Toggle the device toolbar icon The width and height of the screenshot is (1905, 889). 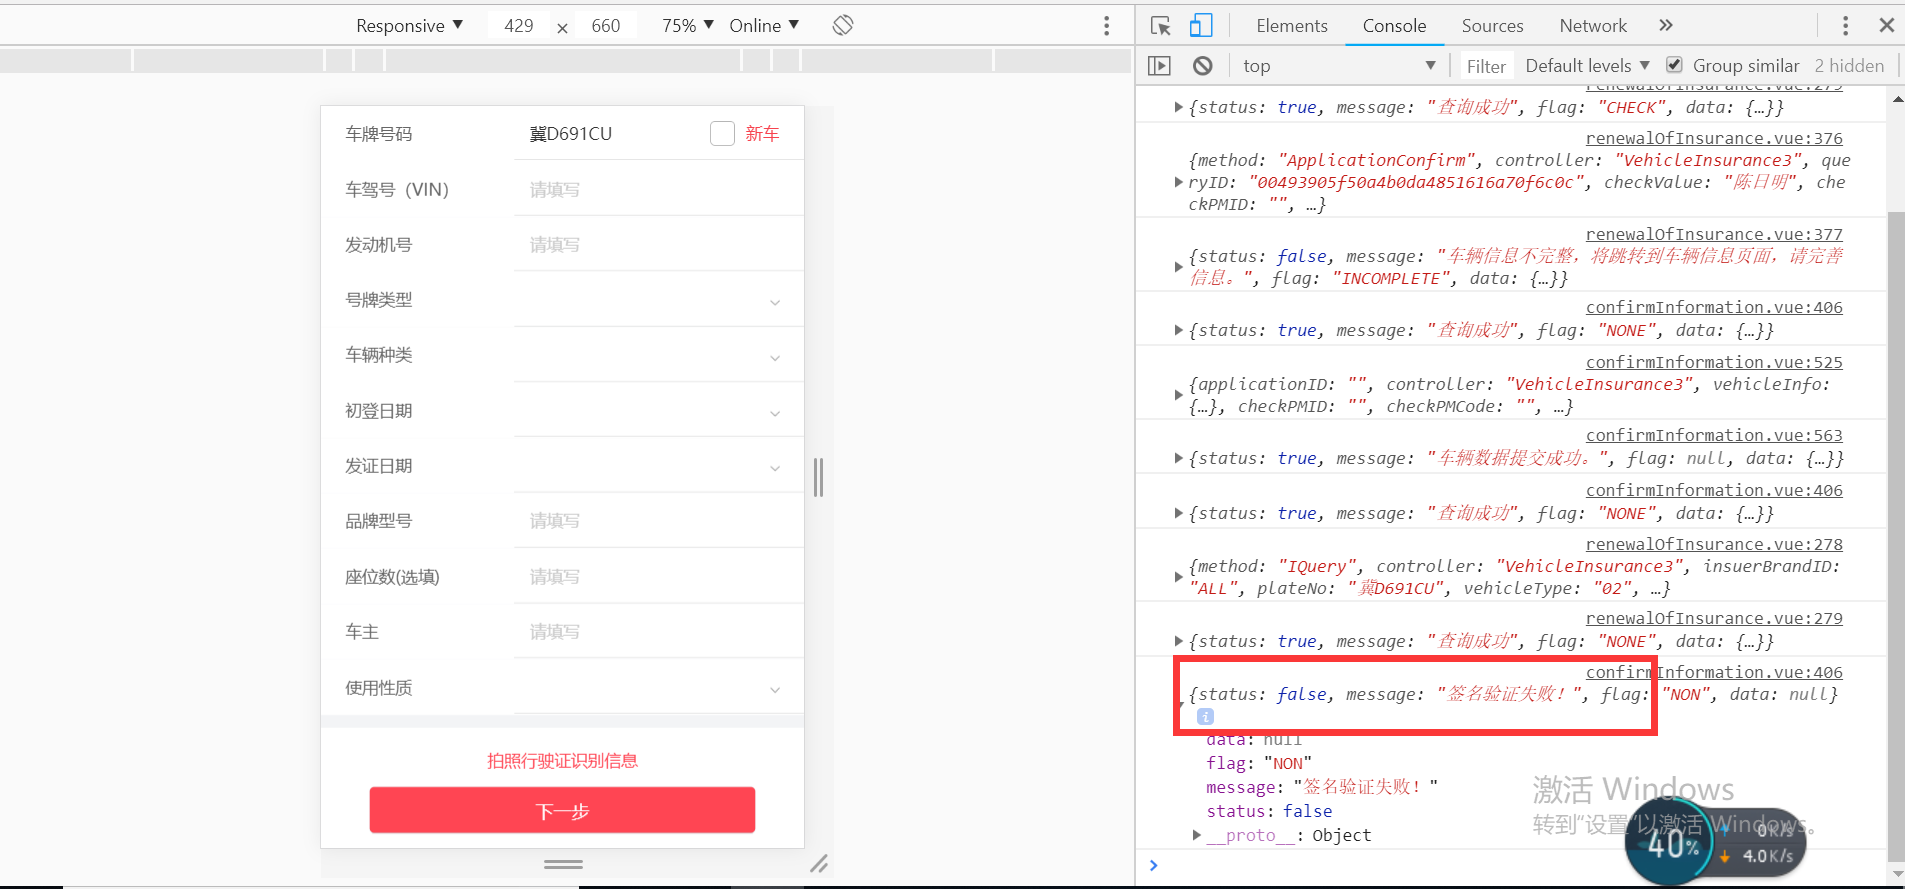tap(1201, 26)
